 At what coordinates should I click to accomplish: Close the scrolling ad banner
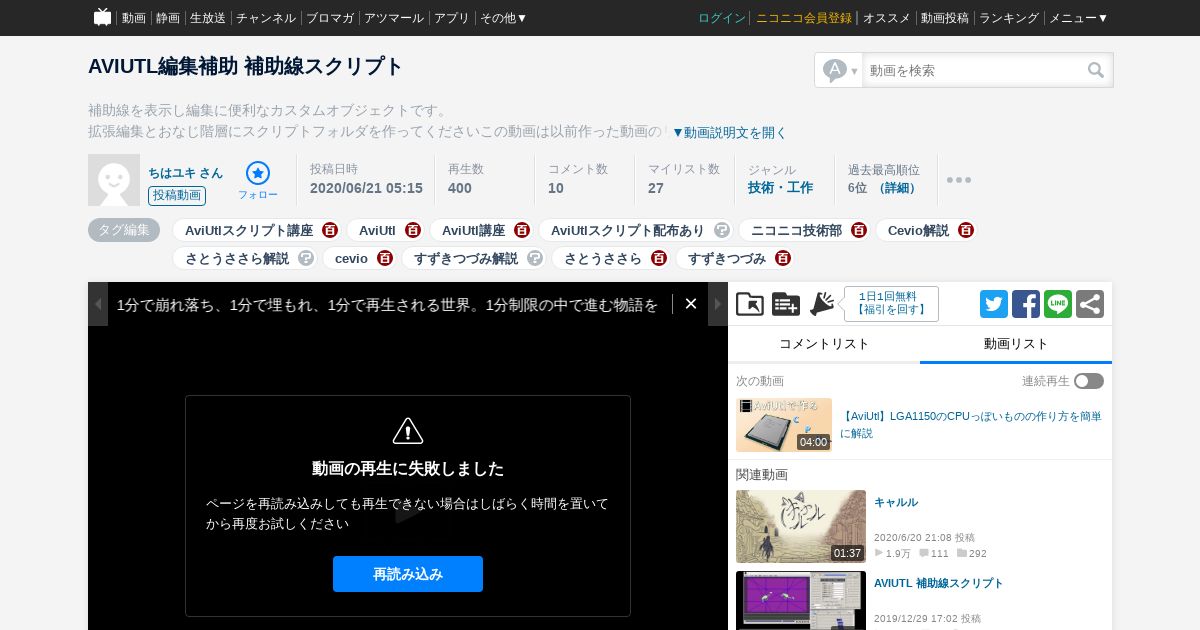691,304
